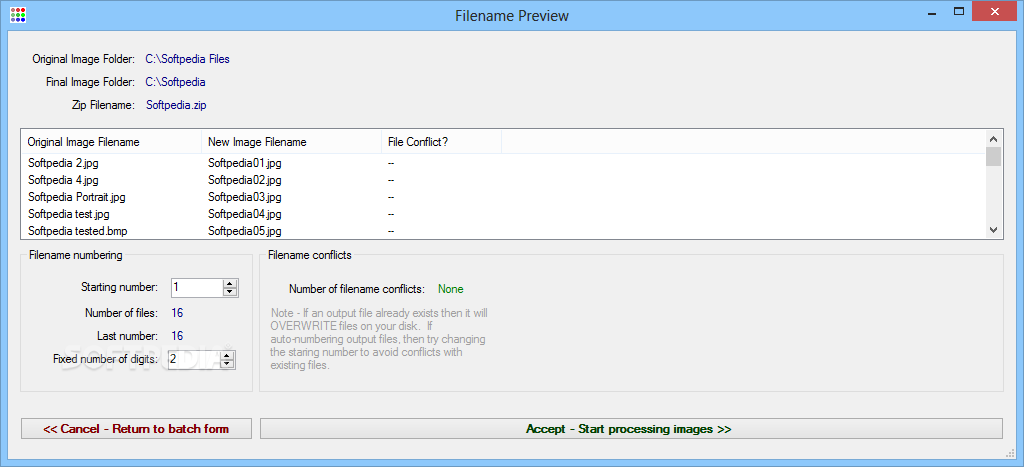Image resolution: width=1024 pixels, height=467 pixels.
Task: Click the app icon in title bar
Action: click(19, 14)
